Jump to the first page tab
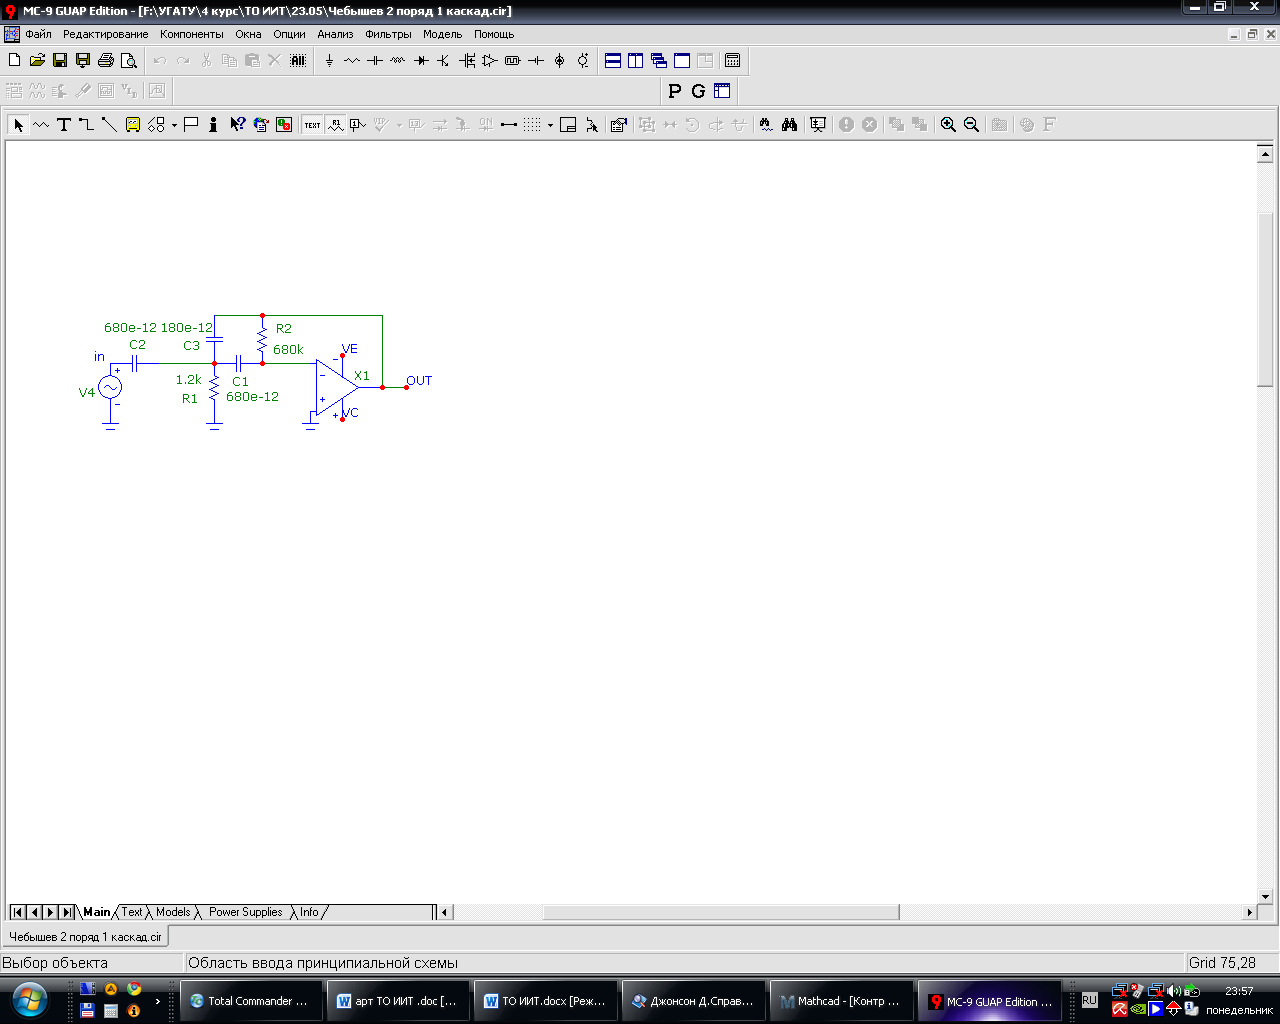1280x1024 pixels. 17,912
